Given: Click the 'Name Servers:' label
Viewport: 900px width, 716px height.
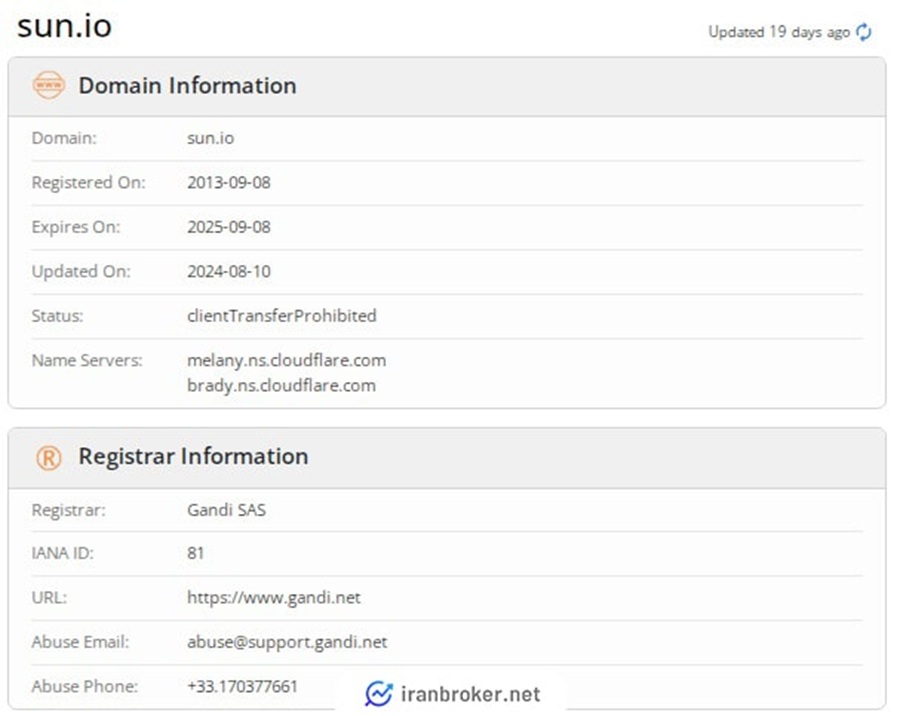Looking at the screenshot, I should pos(87,361).
